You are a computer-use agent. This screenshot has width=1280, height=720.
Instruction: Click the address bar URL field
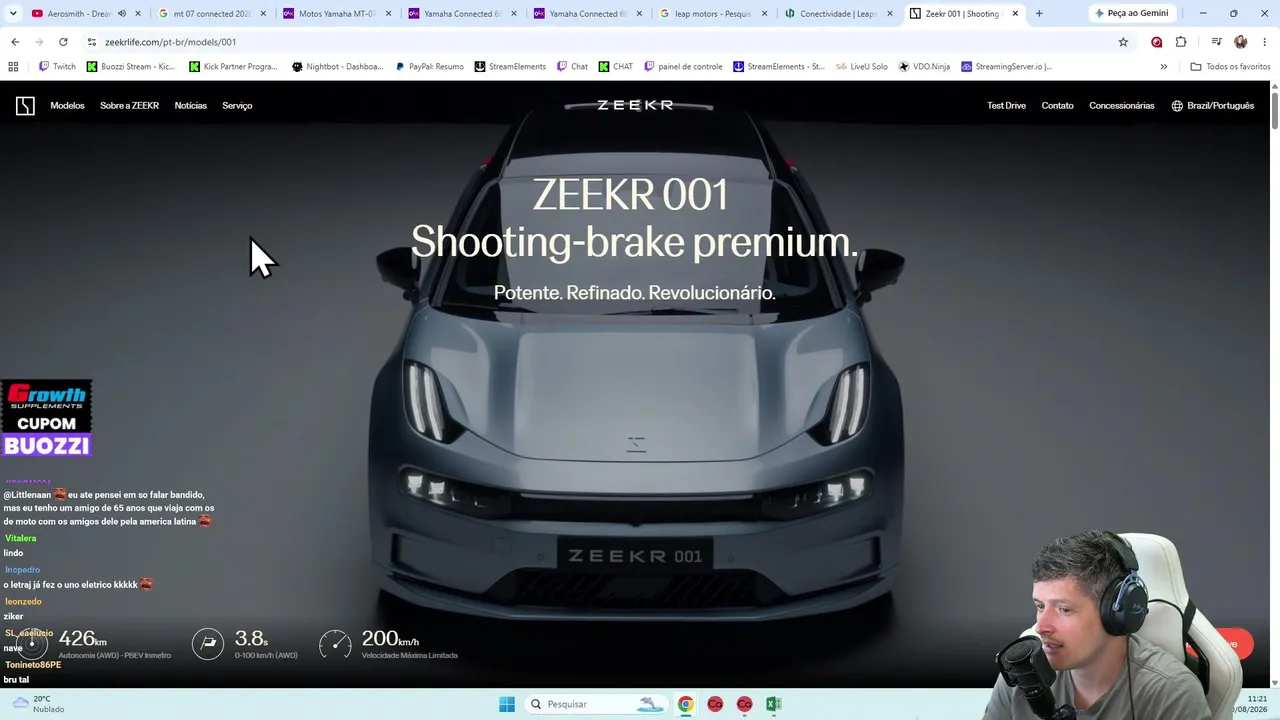[605, 42]
